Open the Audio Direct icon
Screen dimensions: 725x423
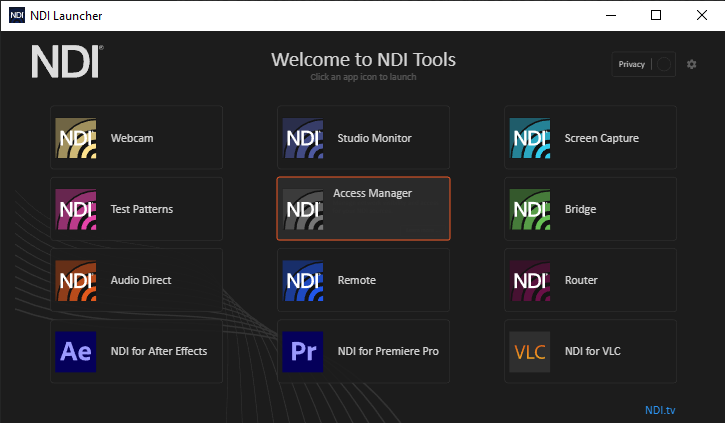tap(76, 280)
